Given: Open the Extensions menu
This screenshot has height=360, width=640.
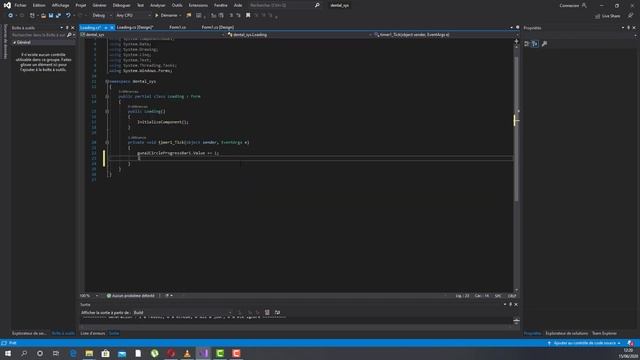Looking at the screenshot, I should coord(198,5).
